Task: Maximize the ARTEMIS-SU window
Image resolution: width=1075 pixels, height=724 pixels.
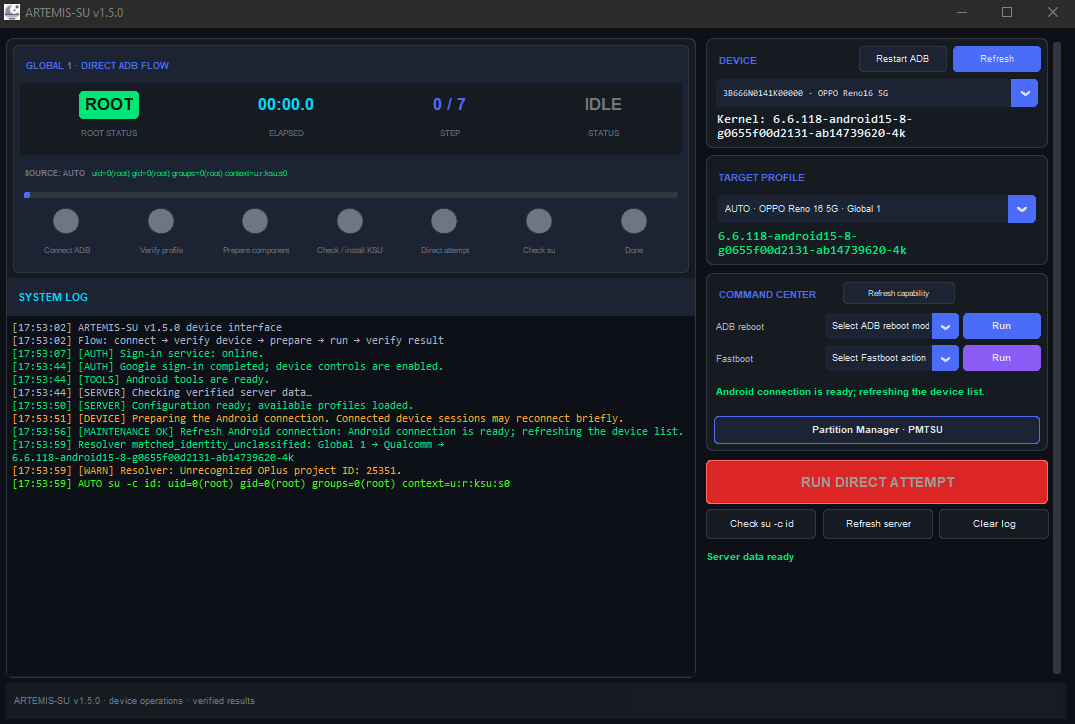Action: 1007,12
